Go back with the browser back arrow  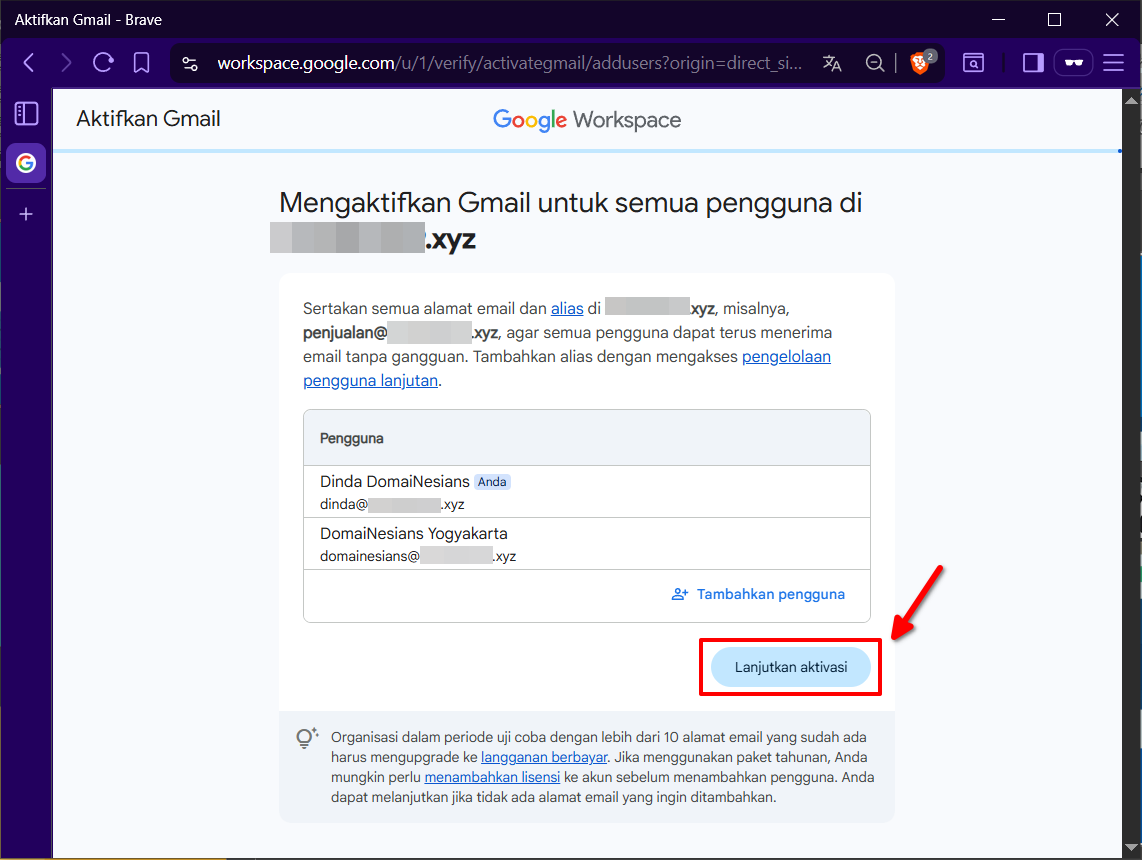(x=29, y=63)
